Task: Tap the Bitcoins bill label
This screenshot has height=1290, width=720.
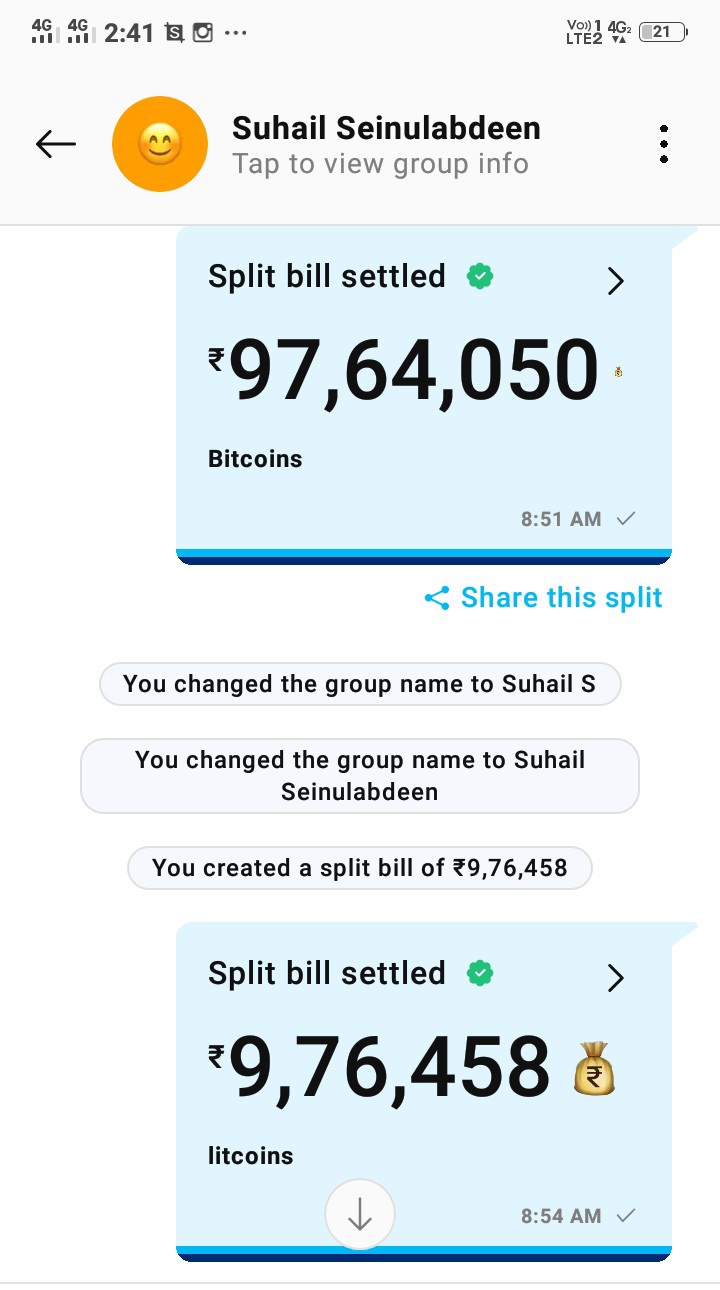Action: click(255, 459)
